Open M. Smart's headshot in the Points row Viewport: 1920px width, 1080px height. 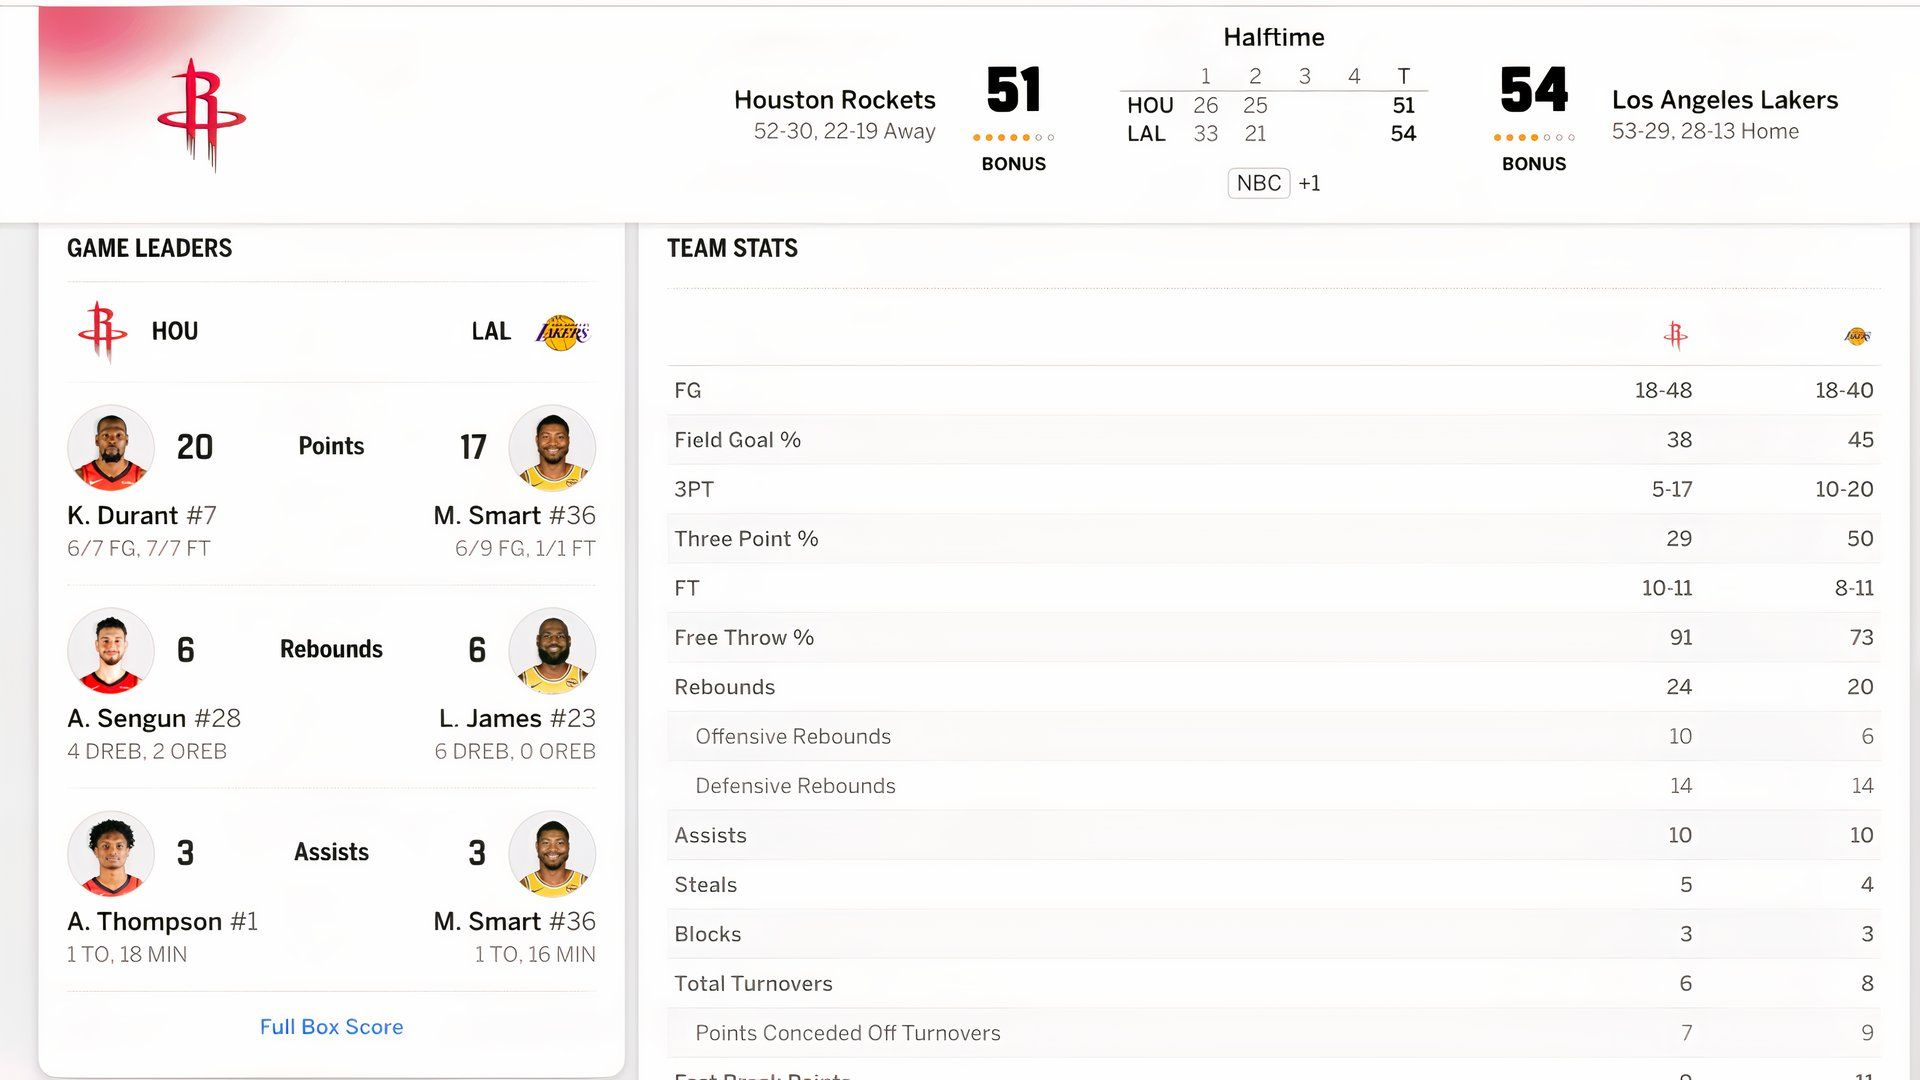point(552,448)
